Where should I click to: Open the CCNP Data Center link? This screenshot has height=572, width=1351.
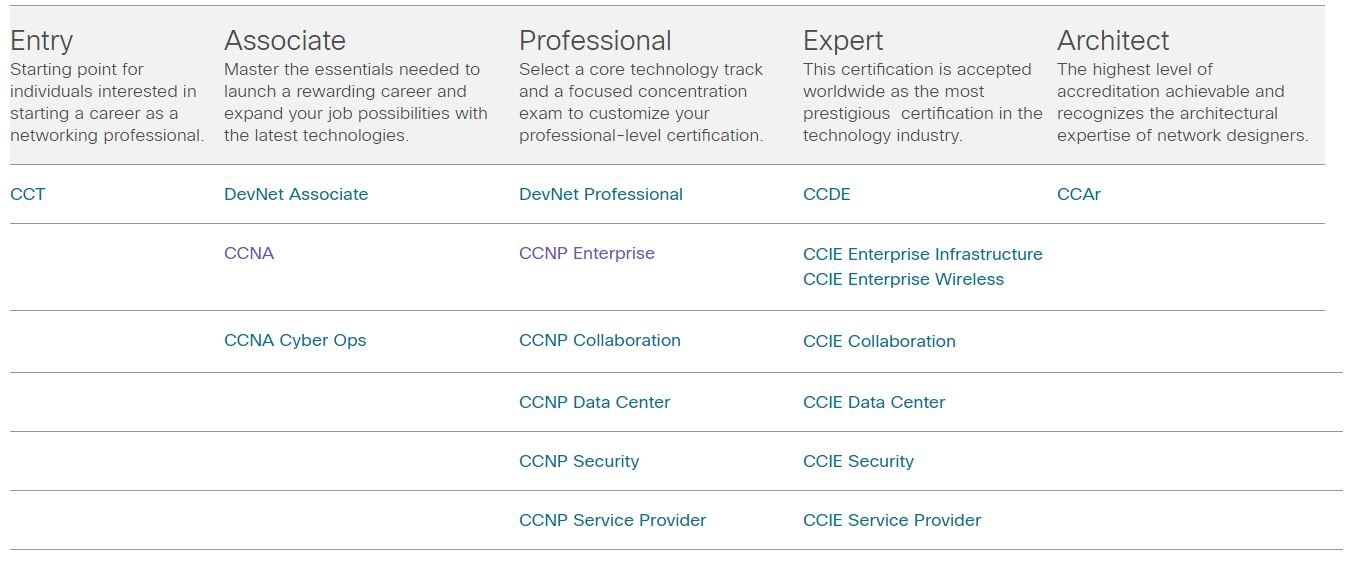[x=595, y=402]
